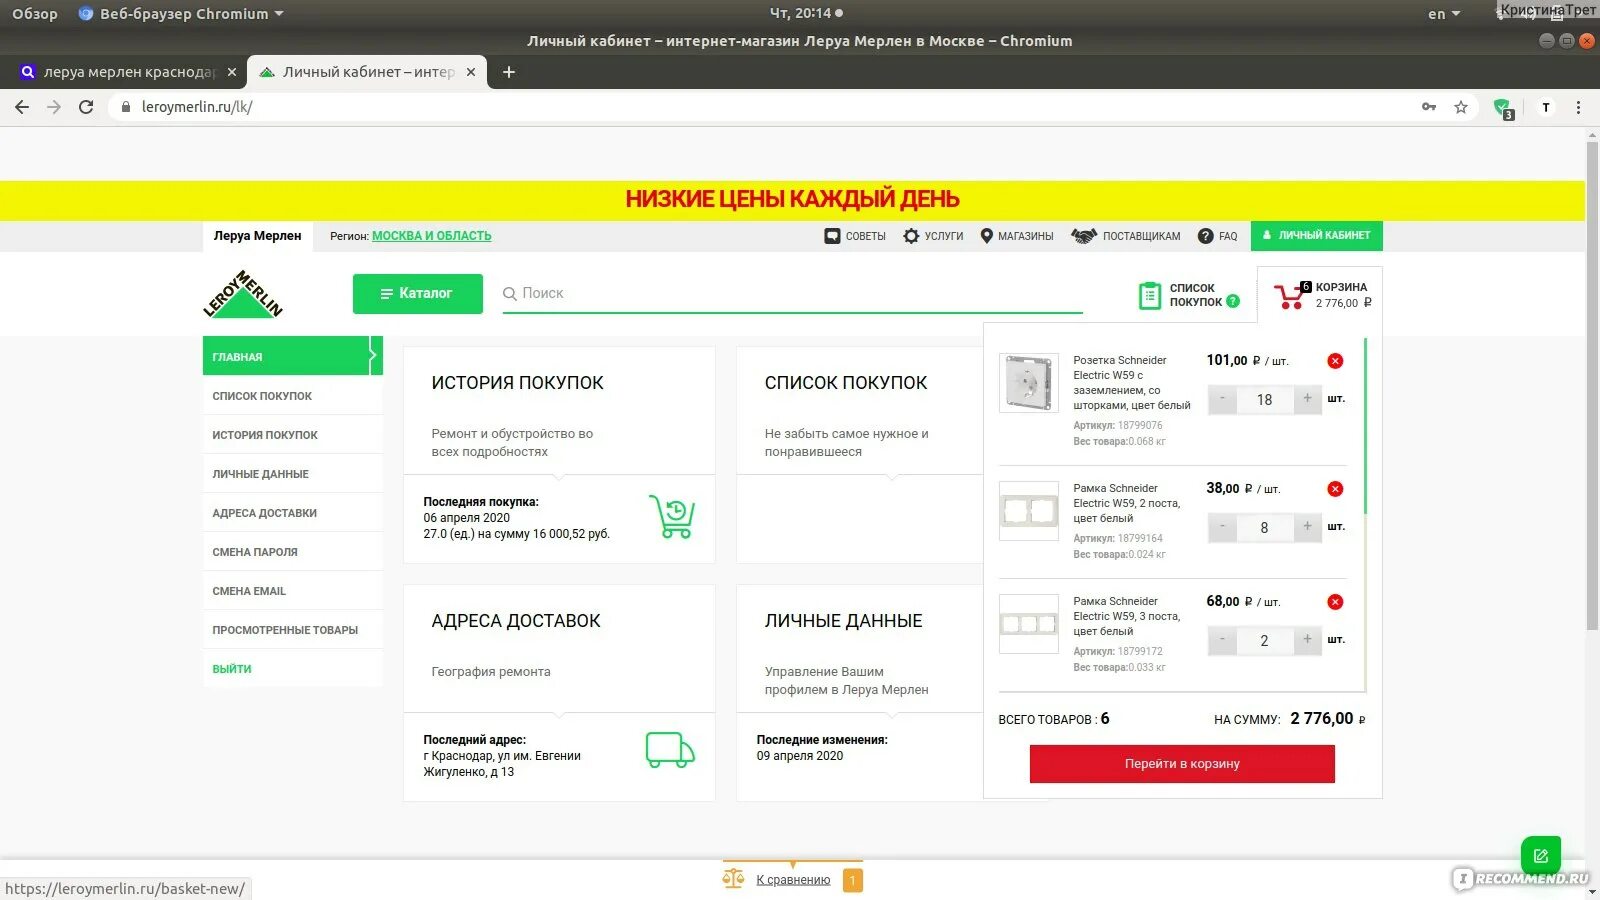This screenshot has height=900, width=1600.
Task: Remove the 2 поста Рамка from cart
Action: point(1335,489)
